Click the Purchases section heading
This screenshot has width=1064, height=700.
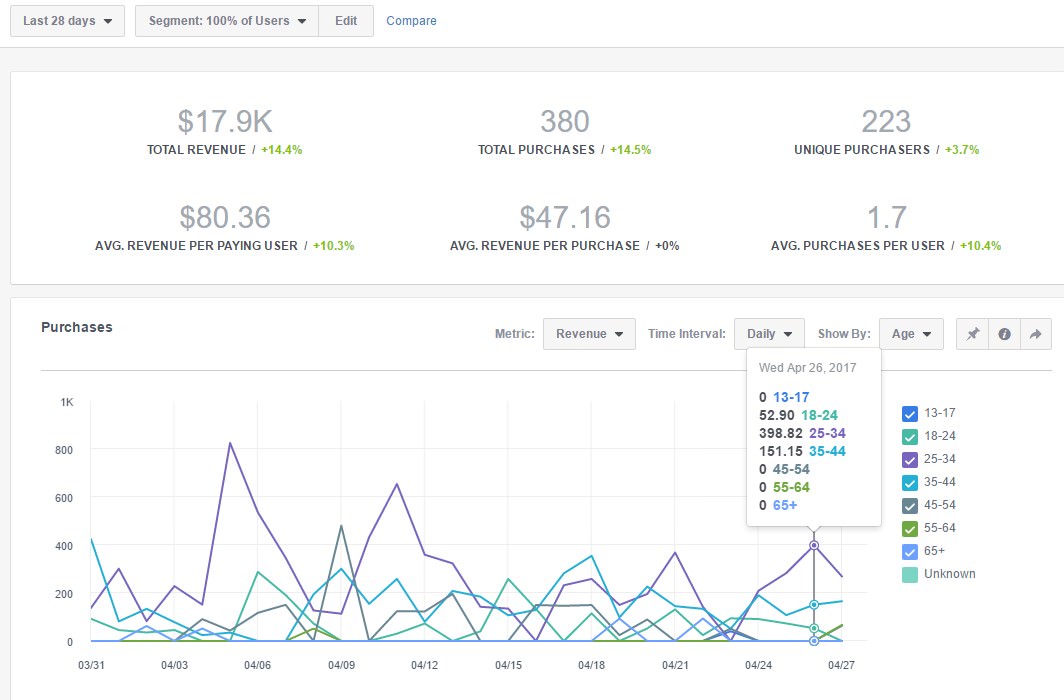[x=77, y=327]
